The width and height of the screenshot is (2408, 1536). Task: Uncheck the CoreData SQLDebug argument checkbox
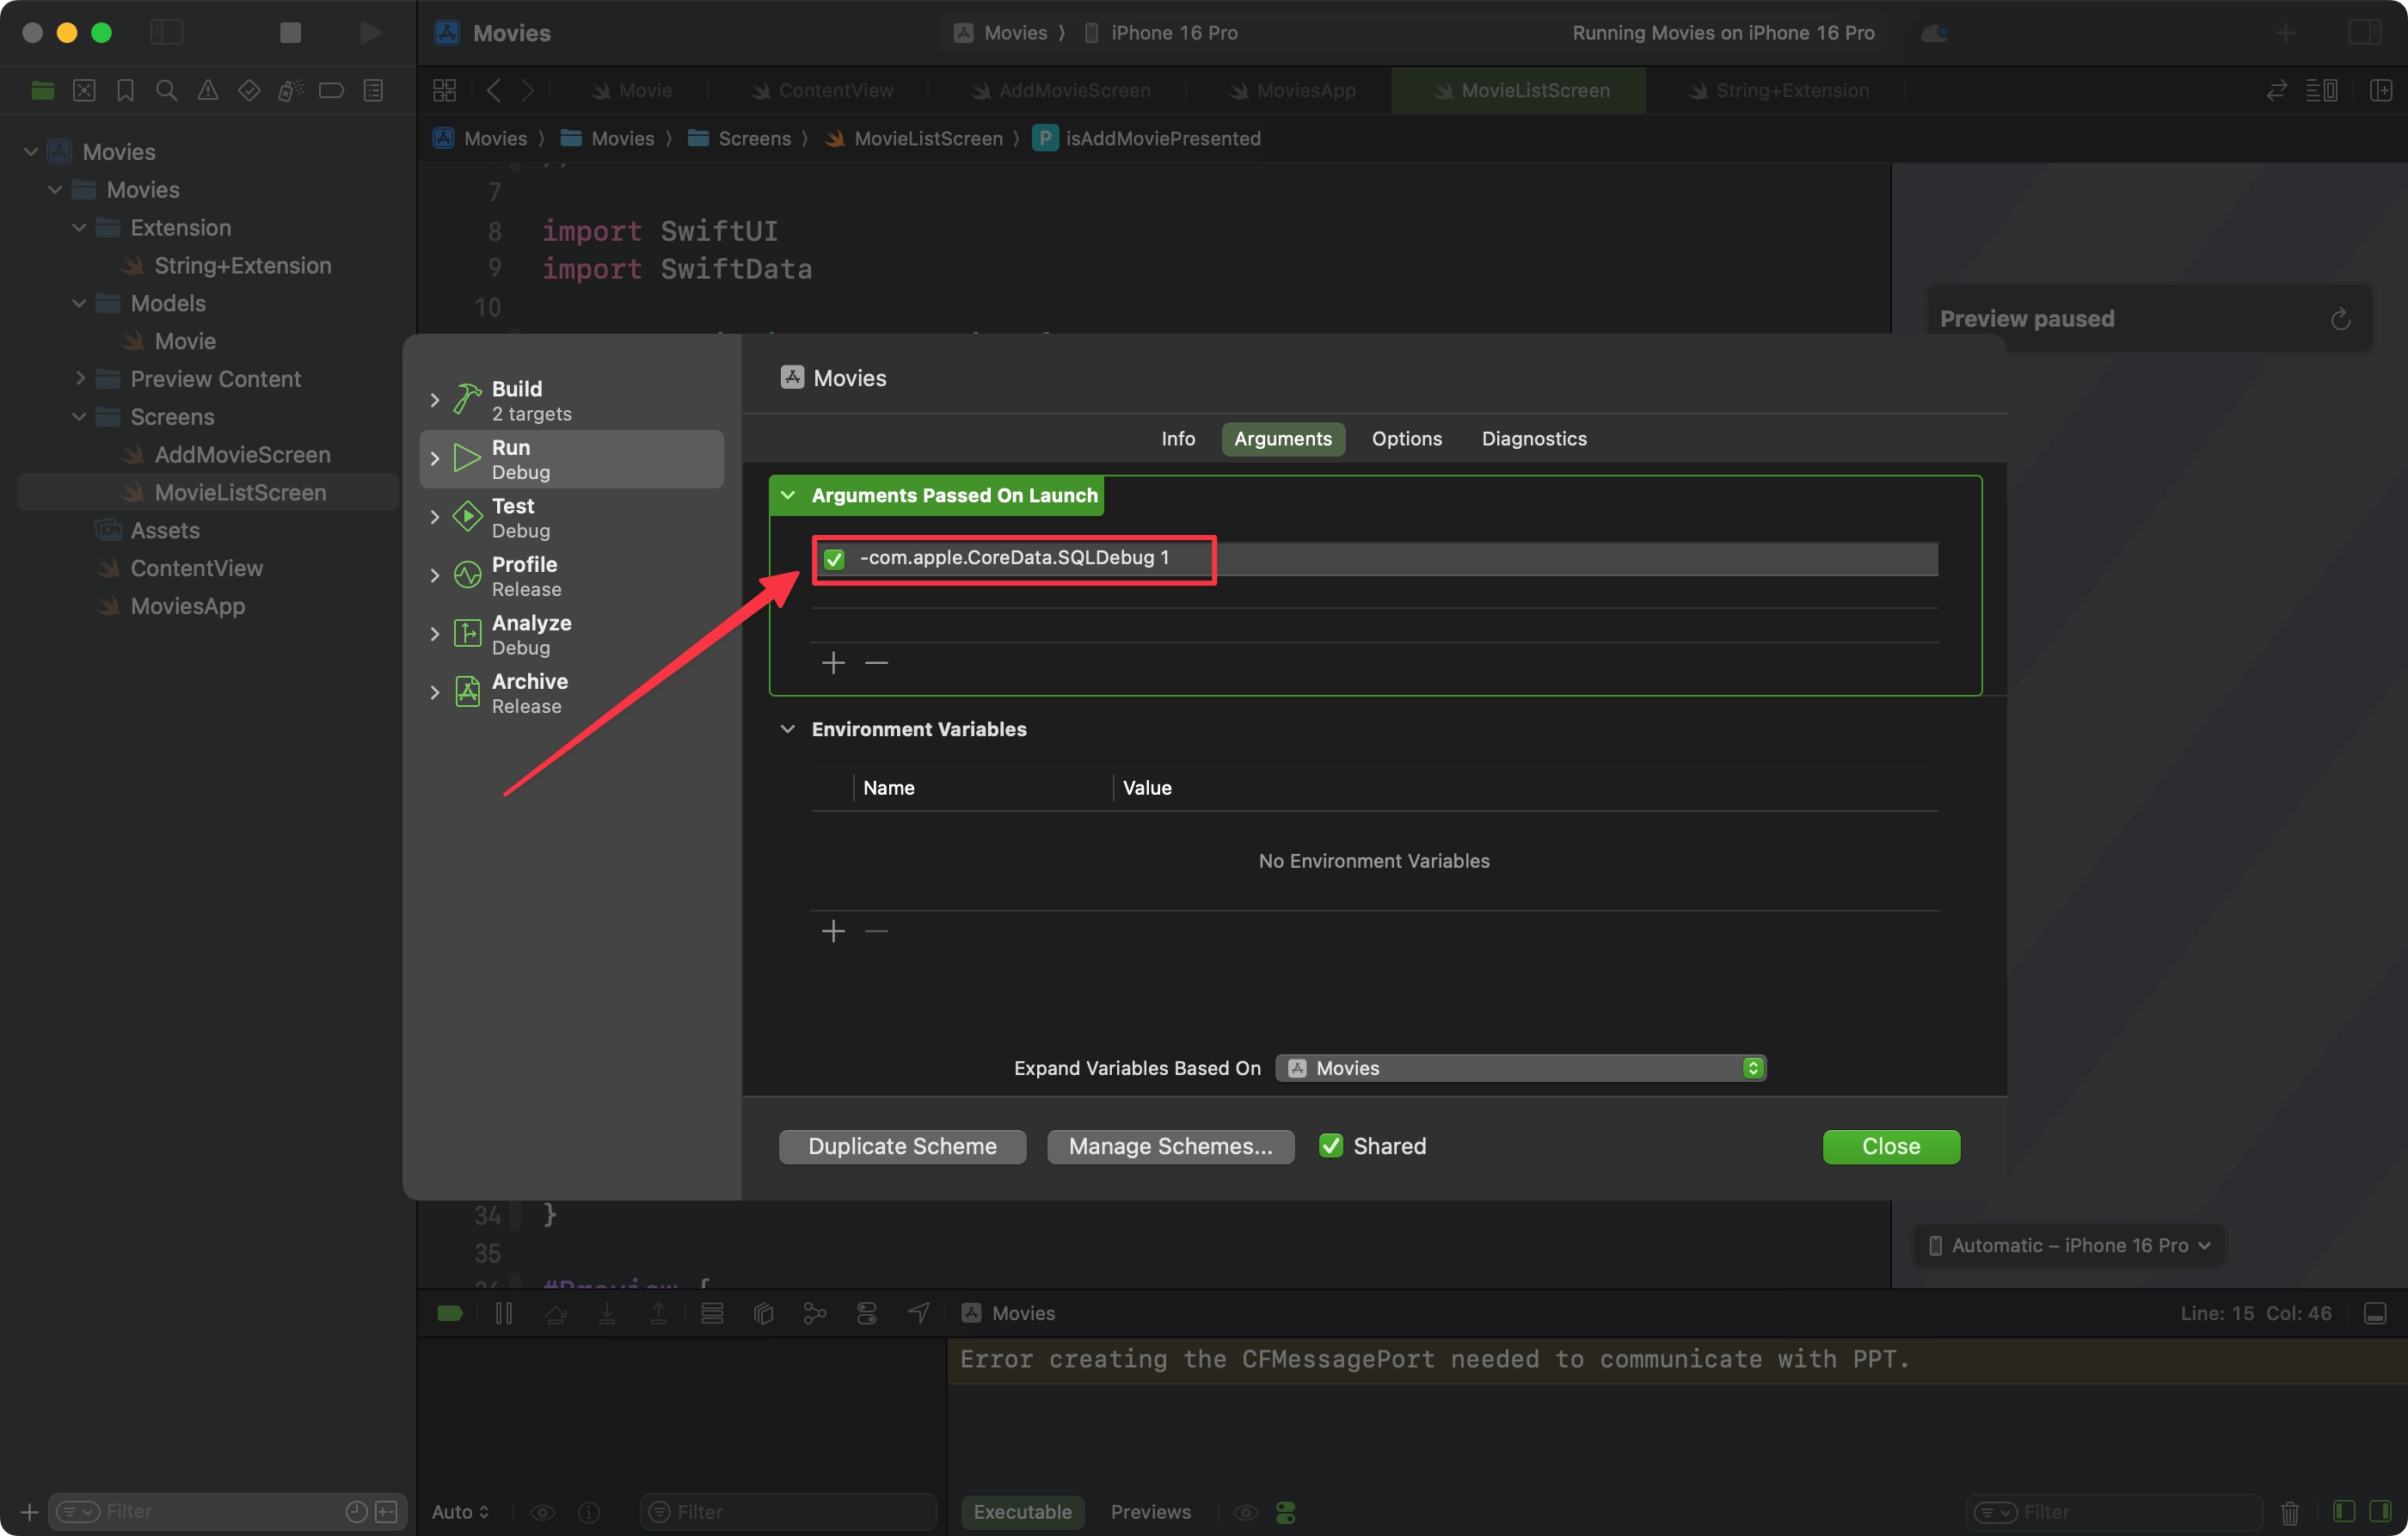pyautogui.click(x=834, y=559)
